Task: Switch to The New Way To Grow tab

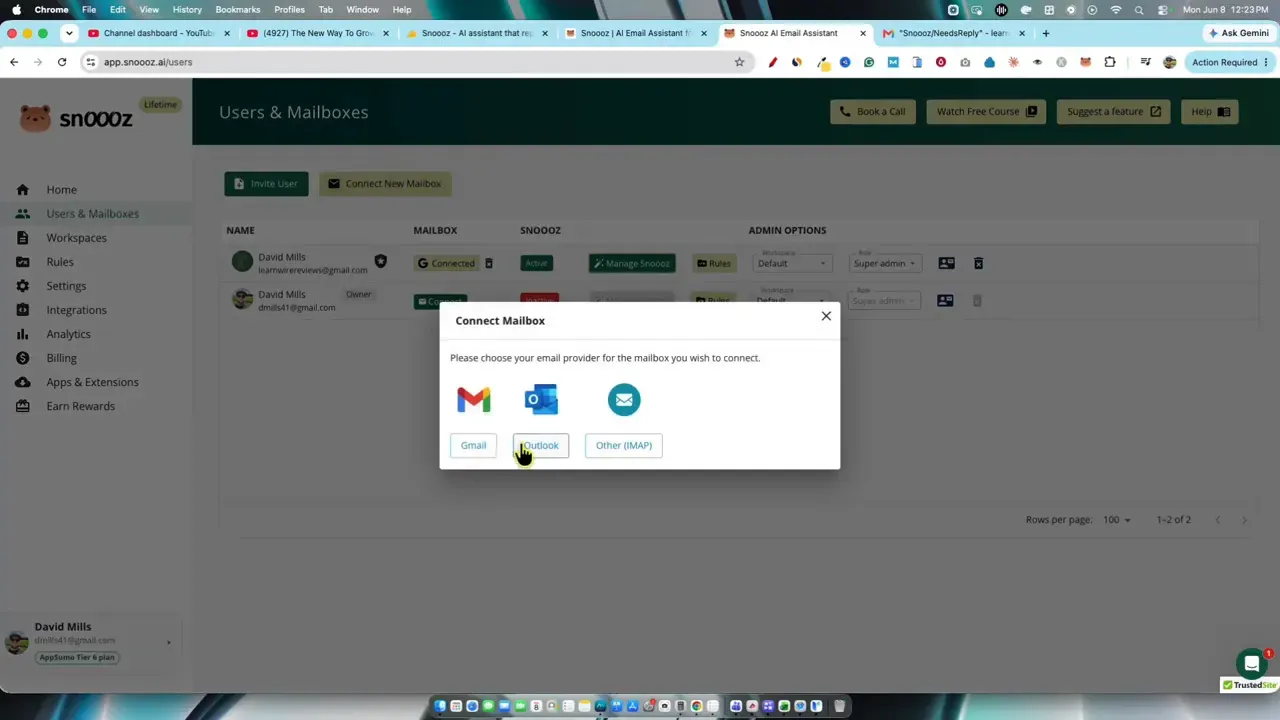Action: [318, 33]
